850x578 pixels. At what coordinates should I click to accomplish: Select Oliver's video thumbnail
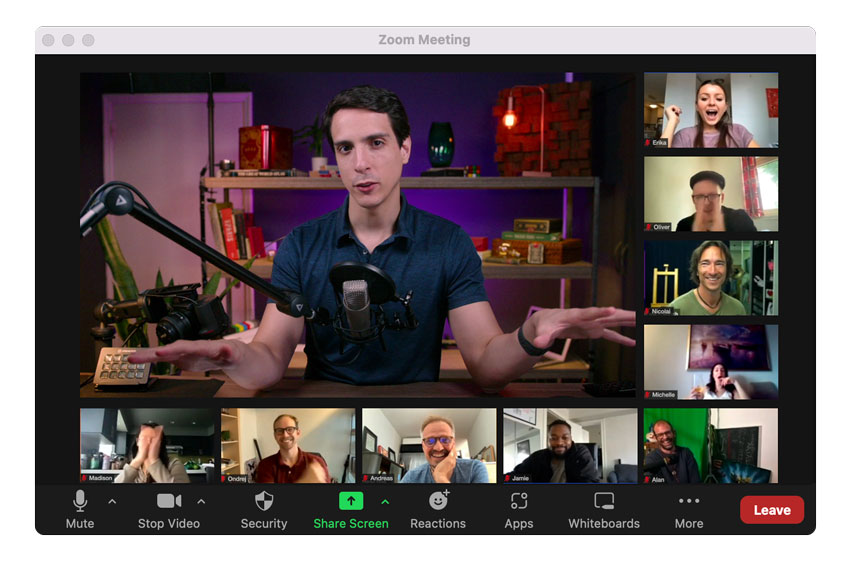click(x=710, y=194)
